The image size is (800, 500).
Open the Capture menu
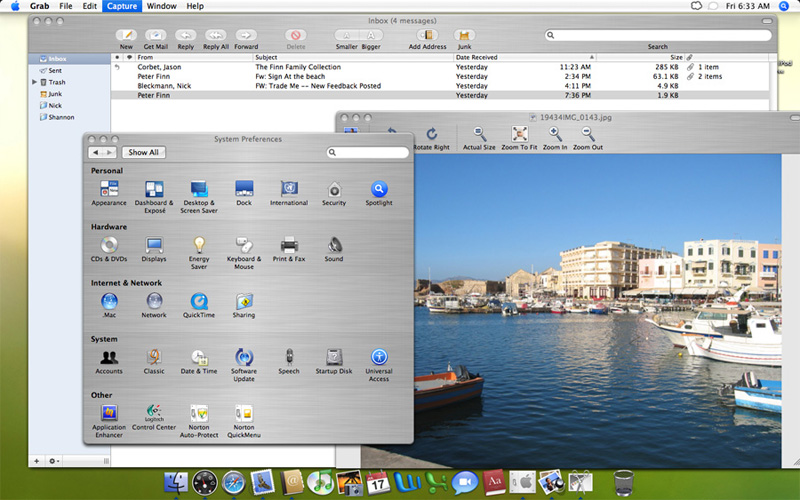pos(121,6)
